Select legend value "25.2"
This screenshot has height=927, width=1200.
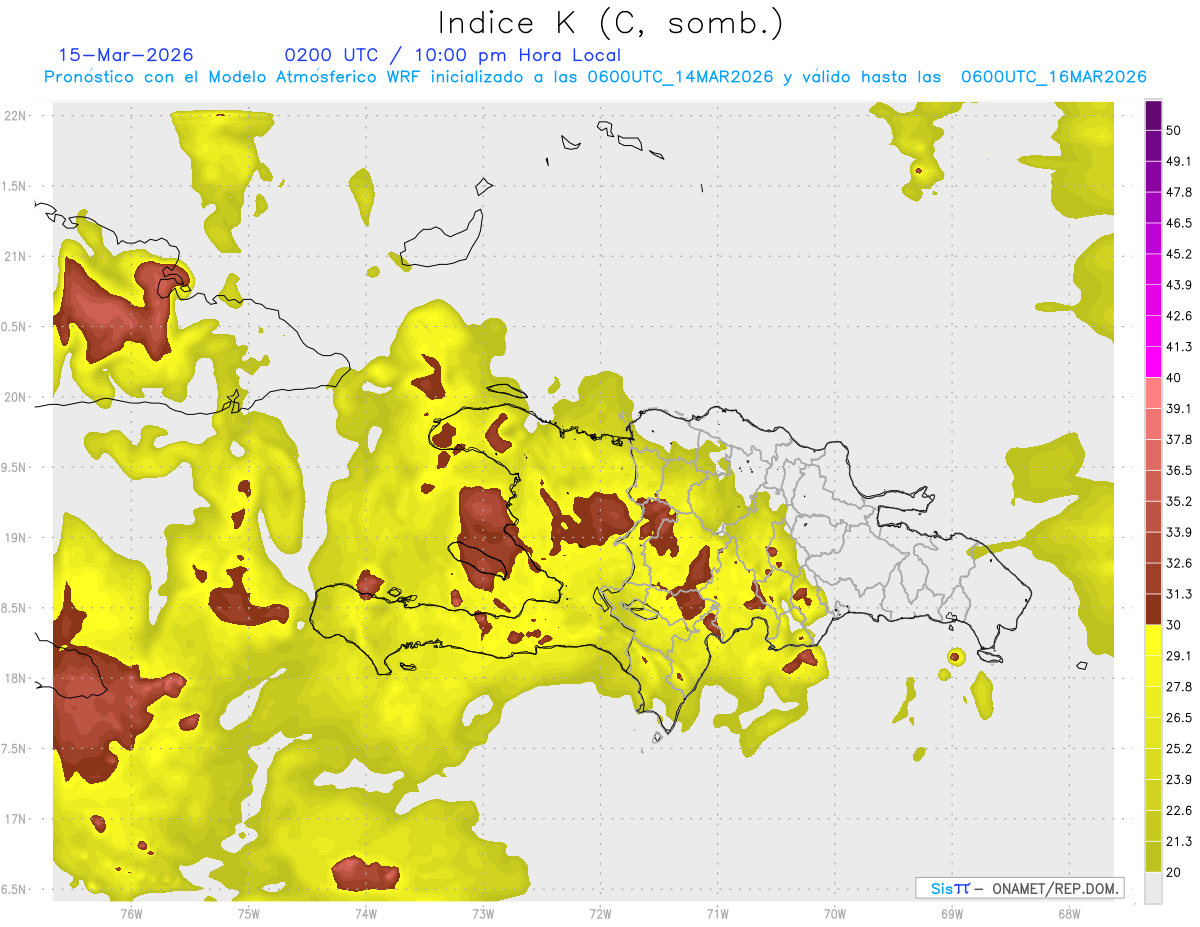[x=1179, y=748]
